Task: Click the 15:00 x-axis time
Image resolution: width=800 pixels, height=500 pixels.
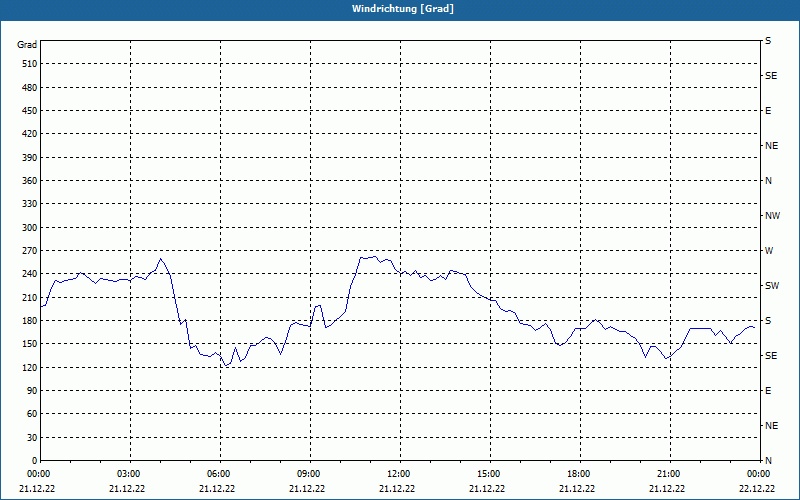Action: pyautogui.click(x=487, y=474)
